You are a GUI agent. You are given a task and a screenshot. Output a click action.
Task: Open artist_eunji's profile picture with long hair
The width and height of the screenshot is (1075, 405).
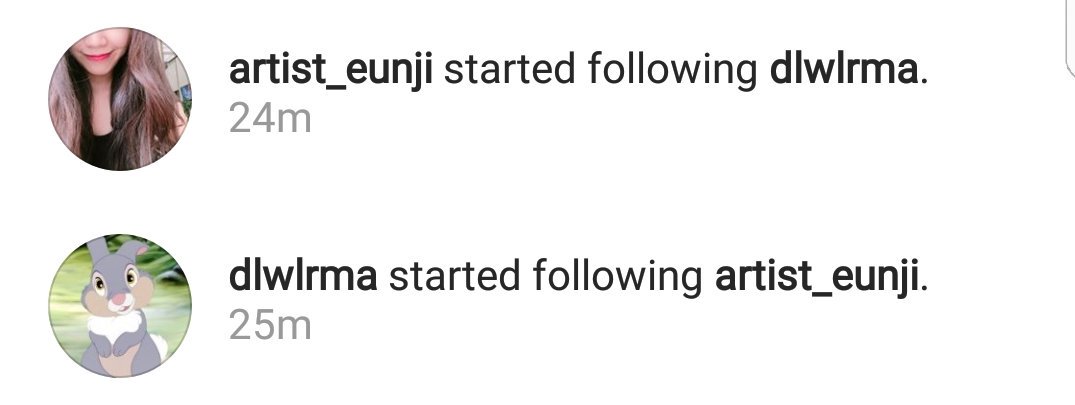(x=120, y=99)
